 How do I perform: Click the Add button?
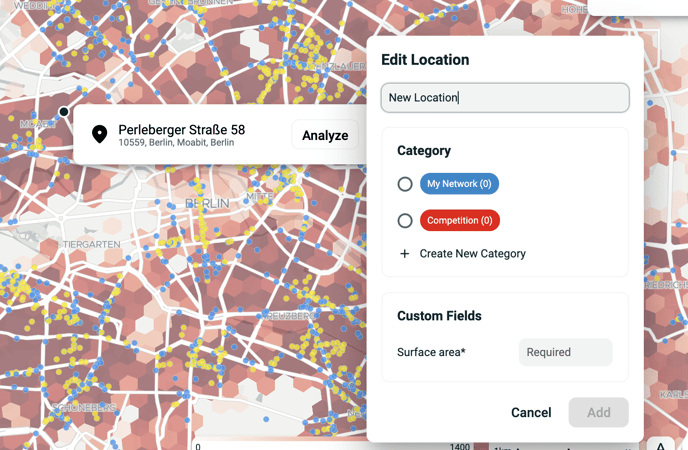click(598, 412)
